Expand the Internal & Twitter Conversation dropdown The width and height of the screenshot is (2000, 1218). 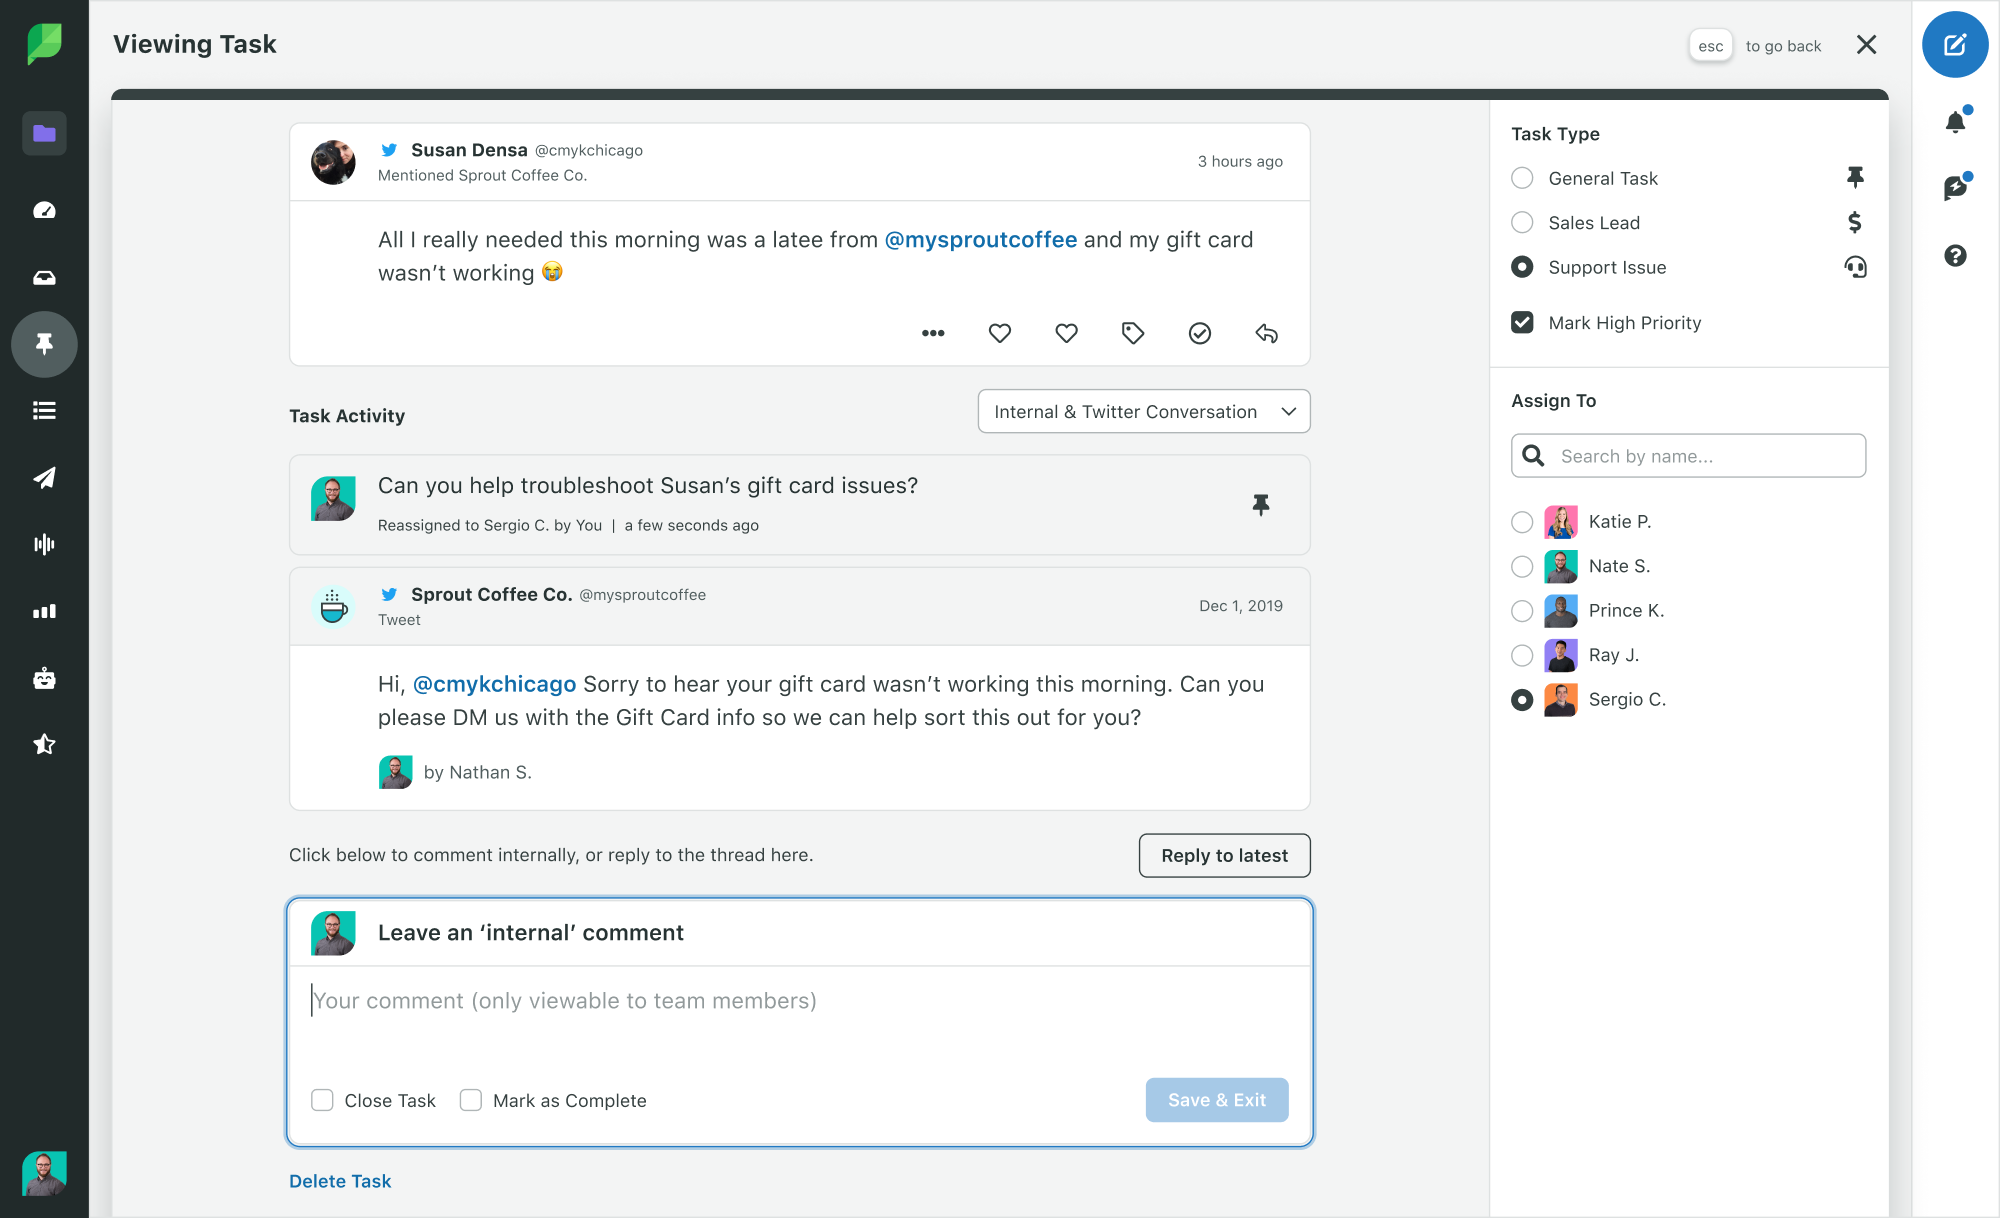point(1143,413)
